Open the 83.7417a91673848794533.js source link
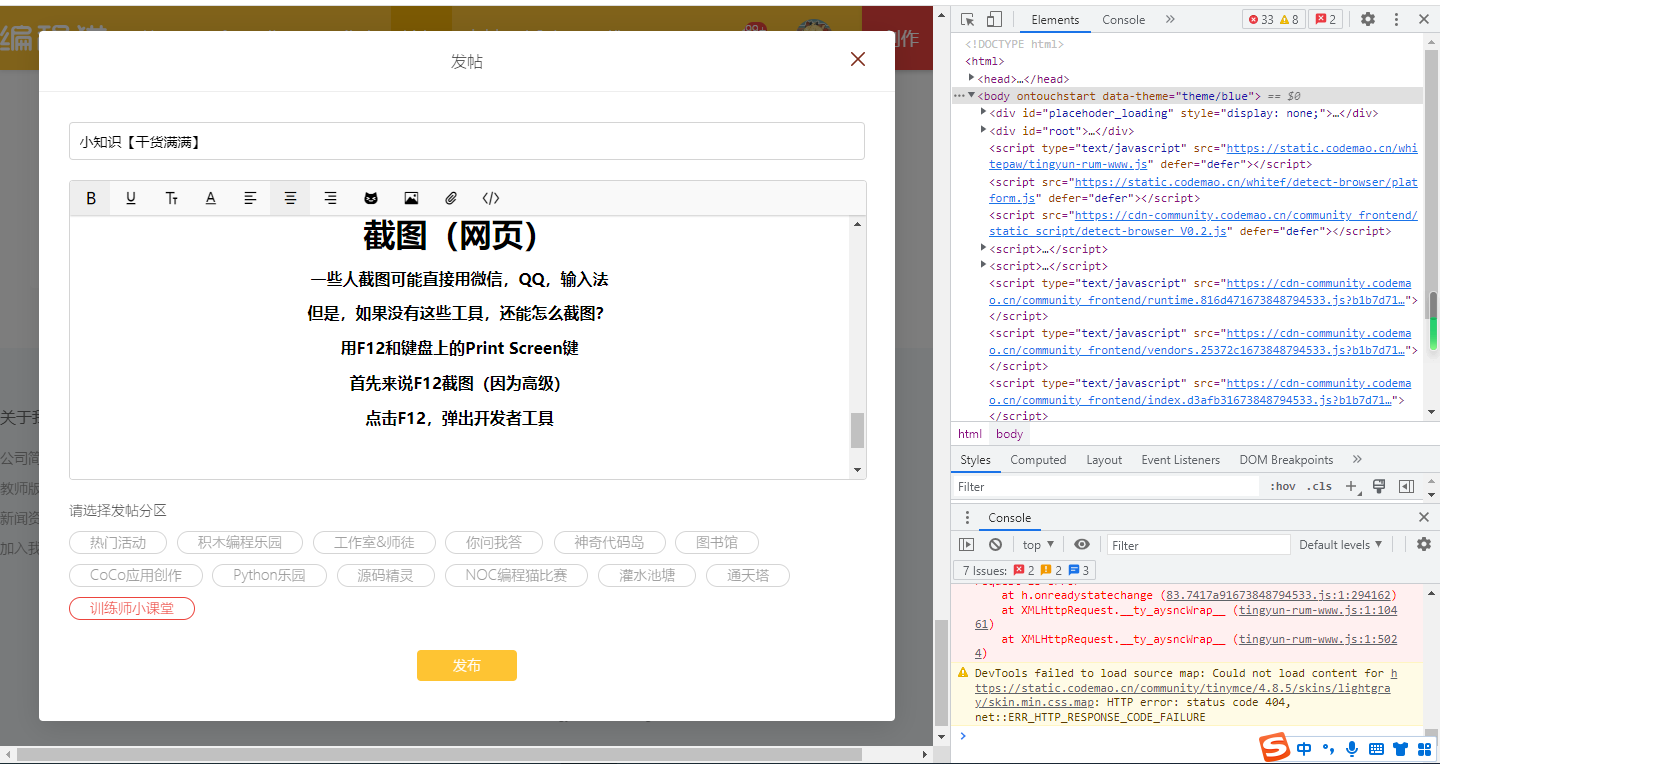 click(1279, 595)
